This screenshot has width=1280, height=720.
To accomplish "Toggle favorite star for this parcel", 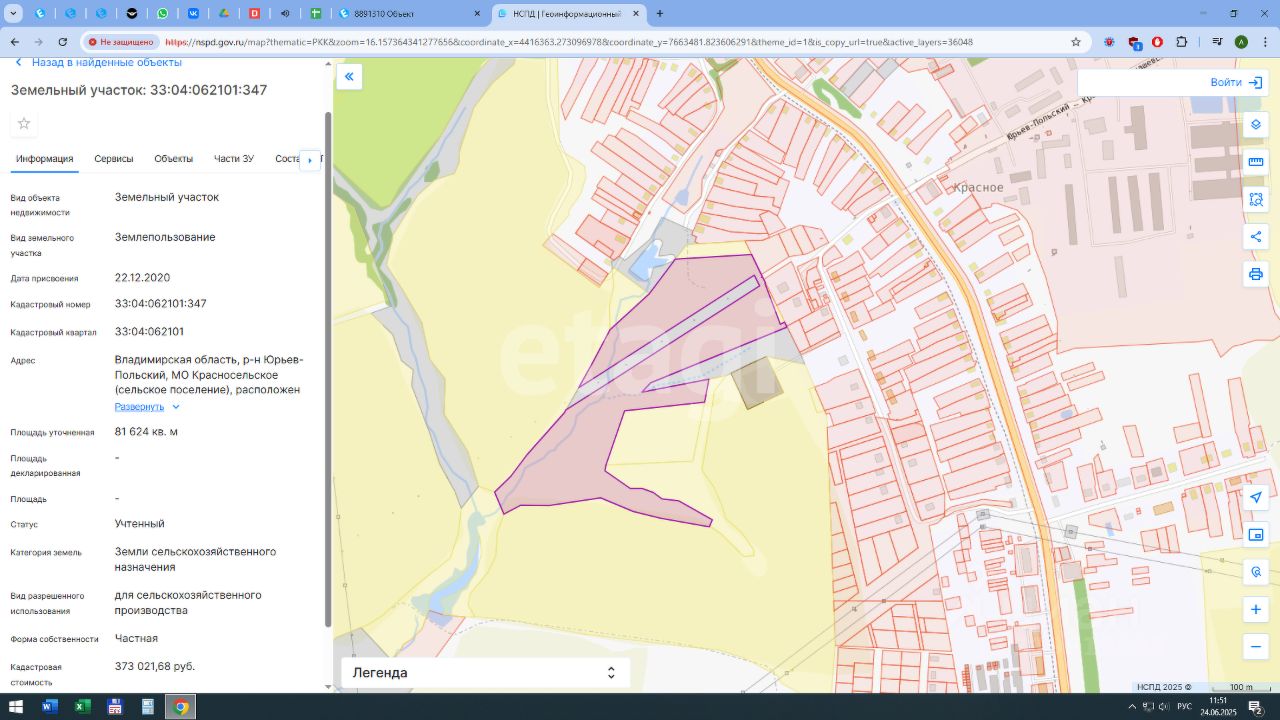I will tap(24, 123).
